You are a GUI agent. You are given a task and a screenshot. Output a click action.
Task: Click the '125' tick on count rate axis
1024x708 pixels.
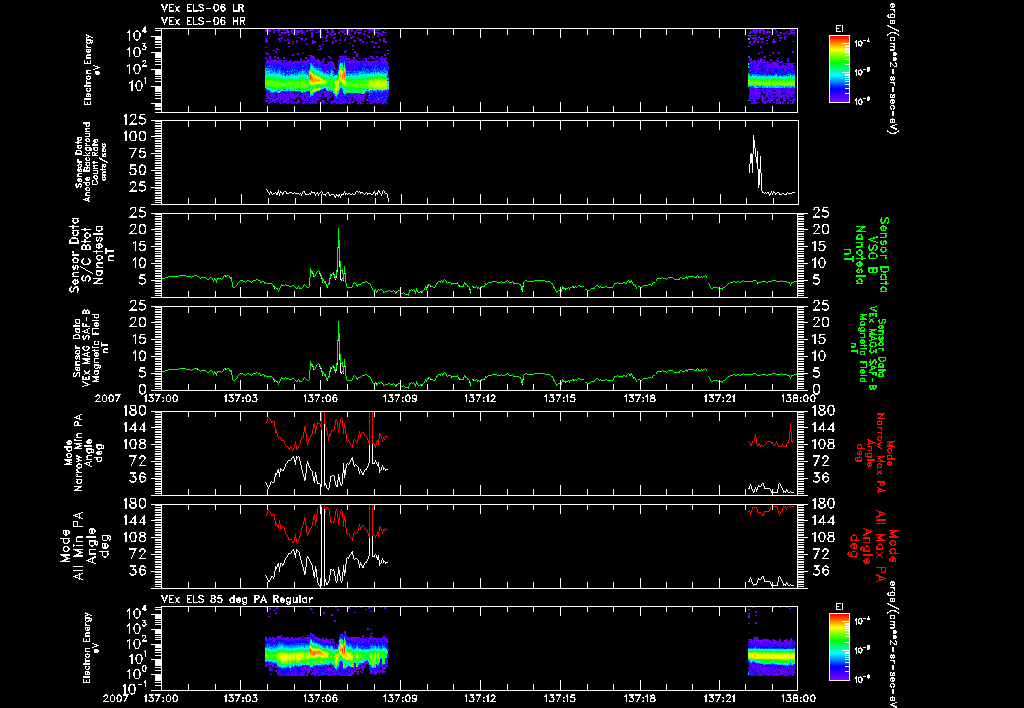(x=135, y=120)
